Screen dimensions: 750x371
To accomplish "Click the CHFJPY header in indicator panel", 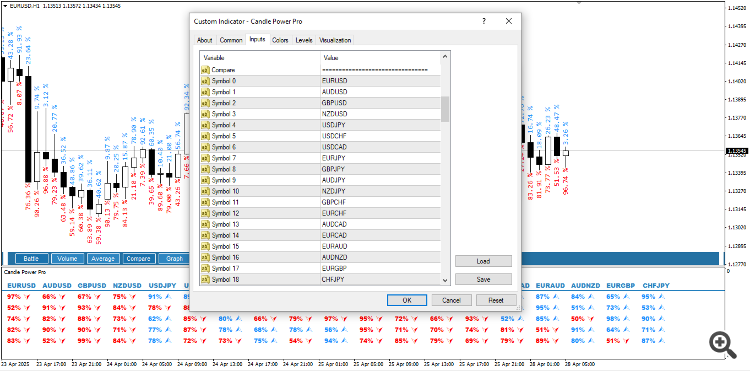I will tap(656, 285).
